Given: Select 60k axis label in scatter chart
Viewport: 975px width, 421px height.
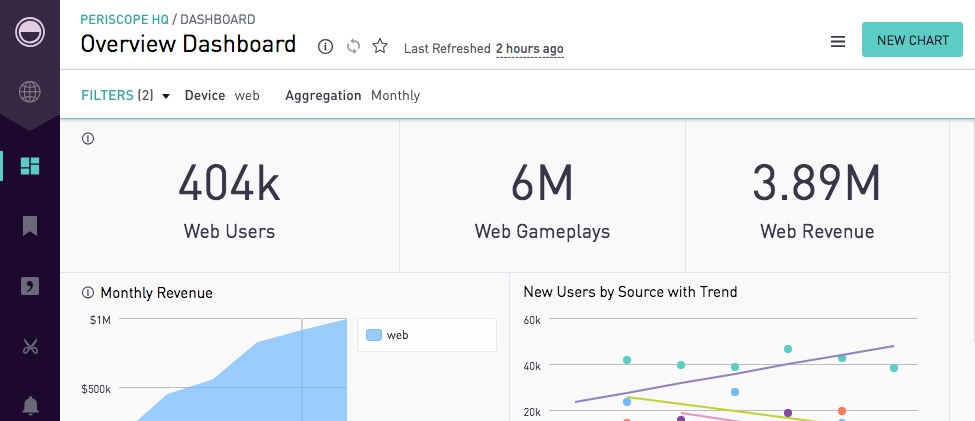Looking at the screenshot, I should coord(532,319).
